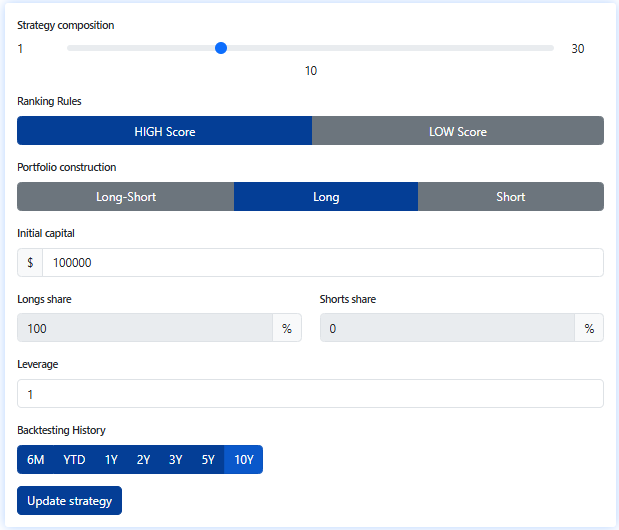Select YTD backtesting period
This screenshot has height=530, width=619.
[x=74, y=460]
